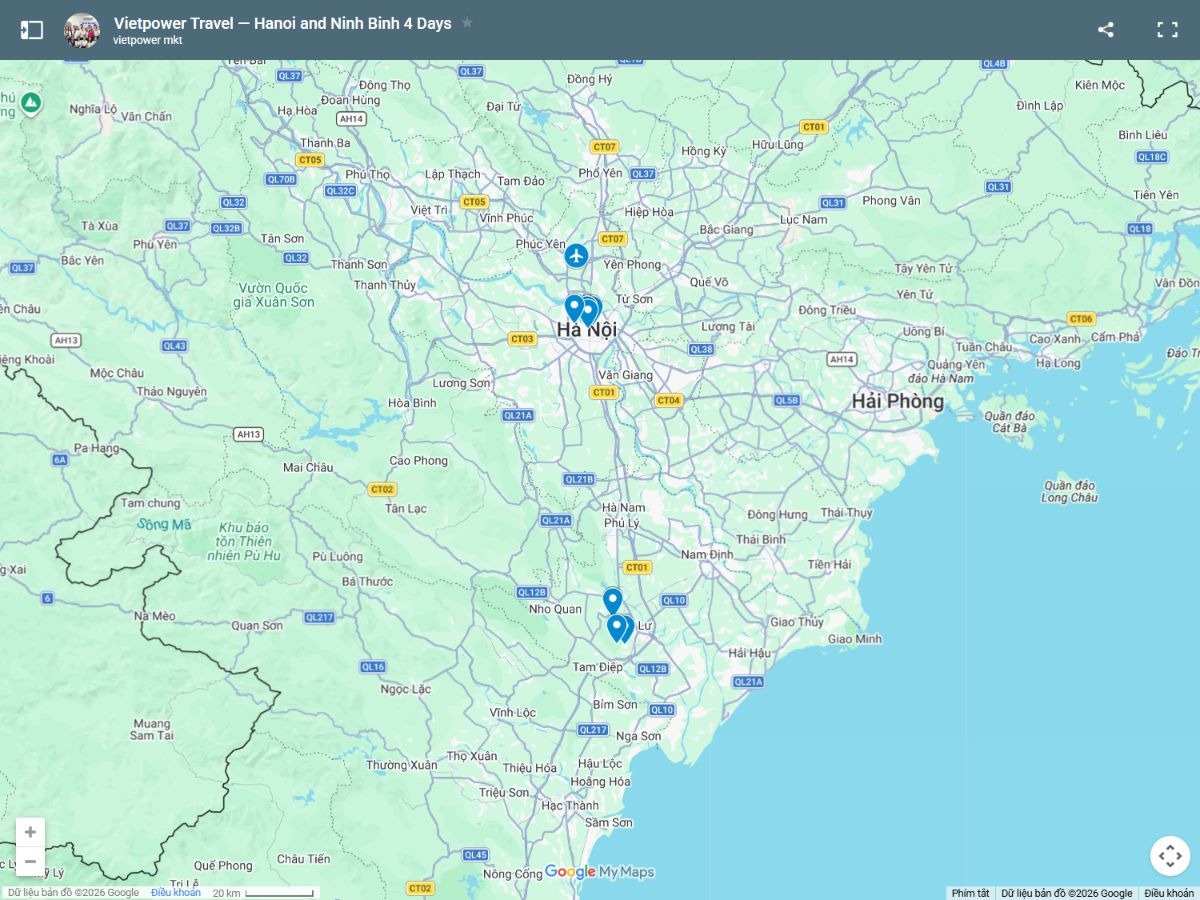Click the map title Vietpower Travel
This screenshot has width=1200, height=900.
(x=282, y=23)
